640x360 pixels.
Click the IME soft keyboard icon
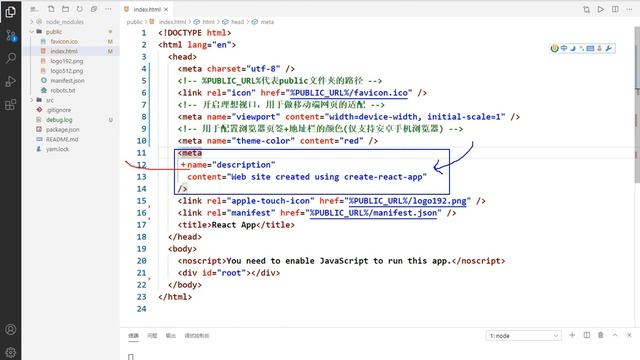(x=590, y=48)
